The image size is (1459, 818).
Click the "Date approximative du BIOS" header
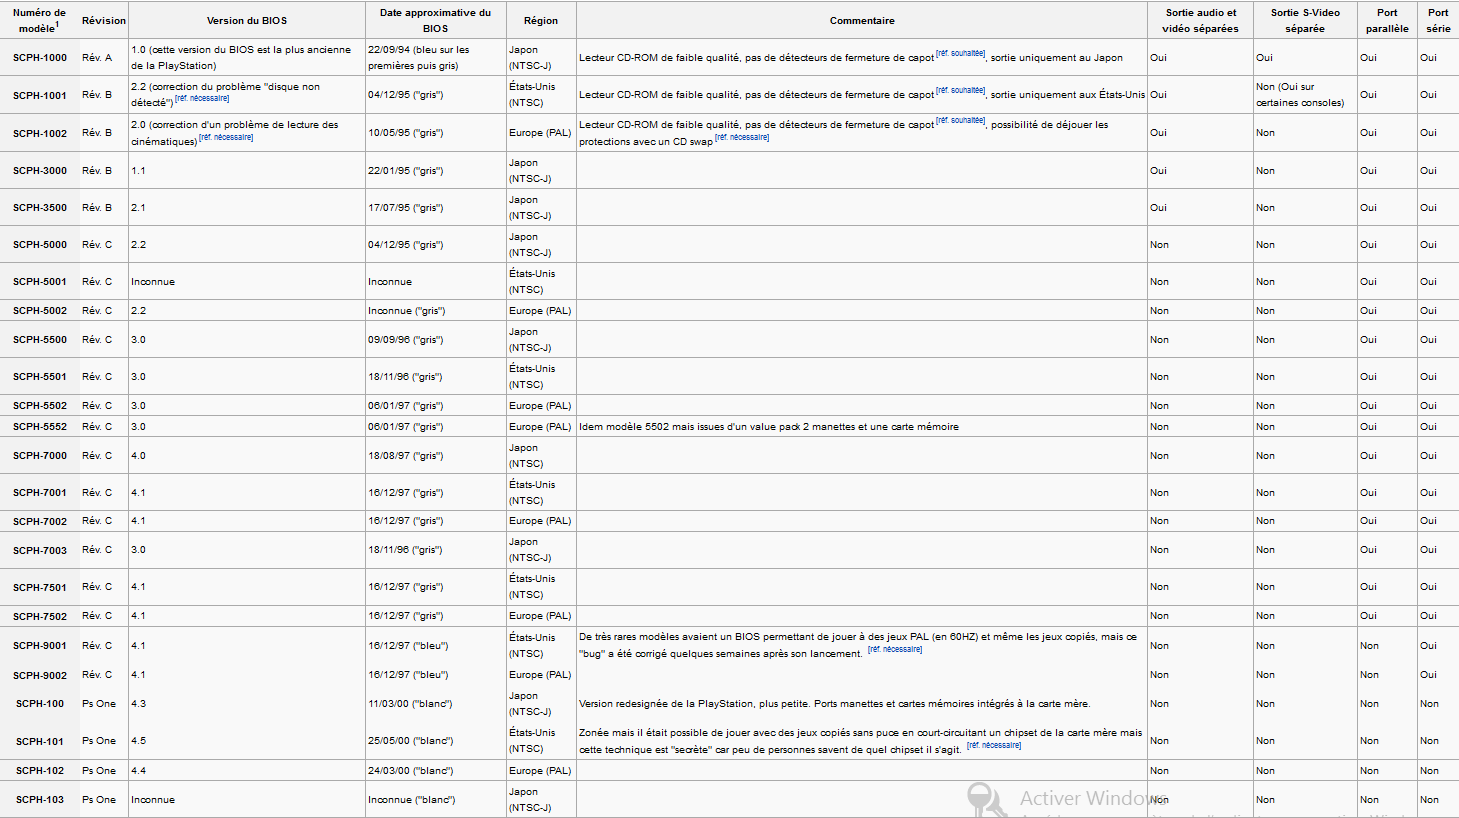(x=436, y=20)
